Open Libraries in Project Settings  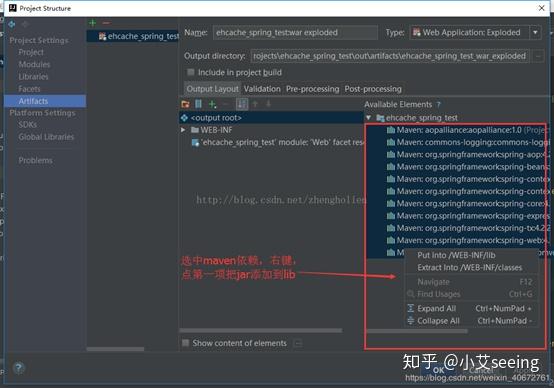coord(33,77)
